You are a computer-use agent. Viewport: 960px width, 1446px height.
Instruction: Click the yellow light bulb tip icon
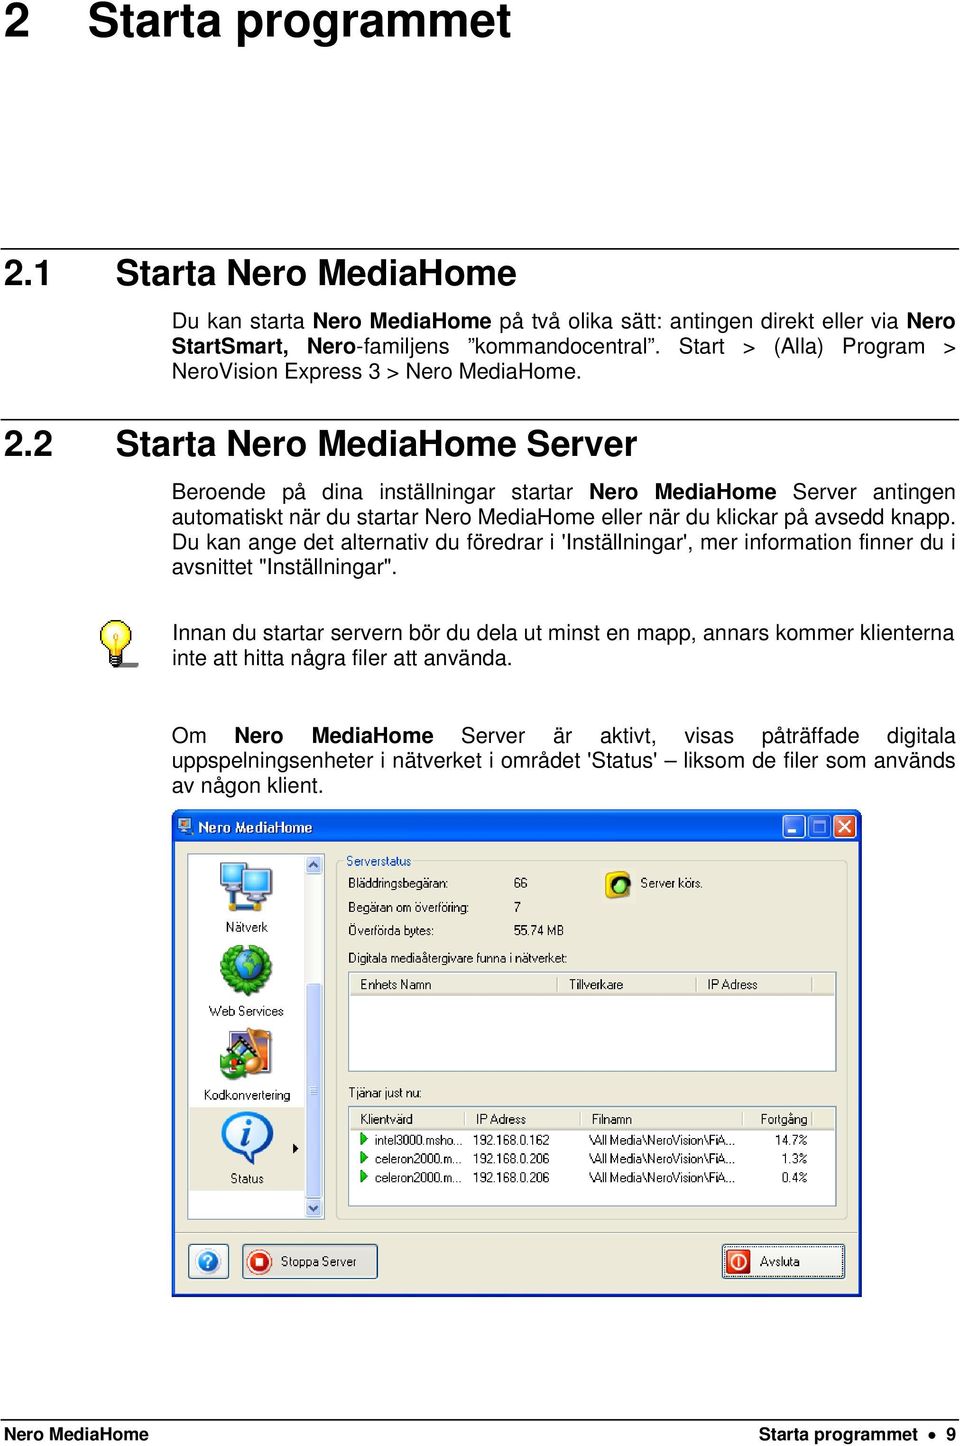pos(117,643)
